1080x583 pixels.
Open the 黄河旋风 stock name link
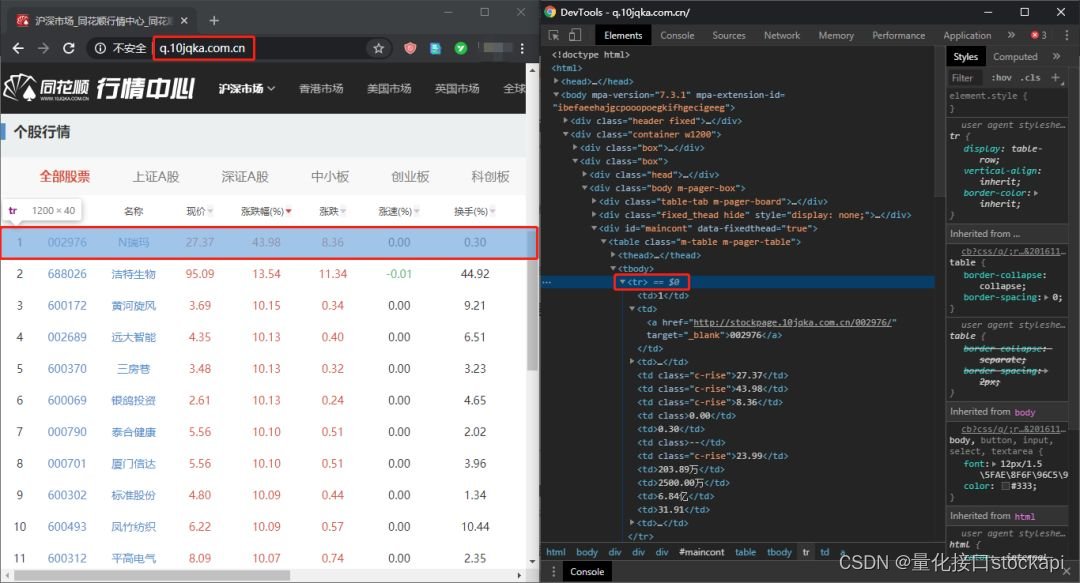point(134,305)
